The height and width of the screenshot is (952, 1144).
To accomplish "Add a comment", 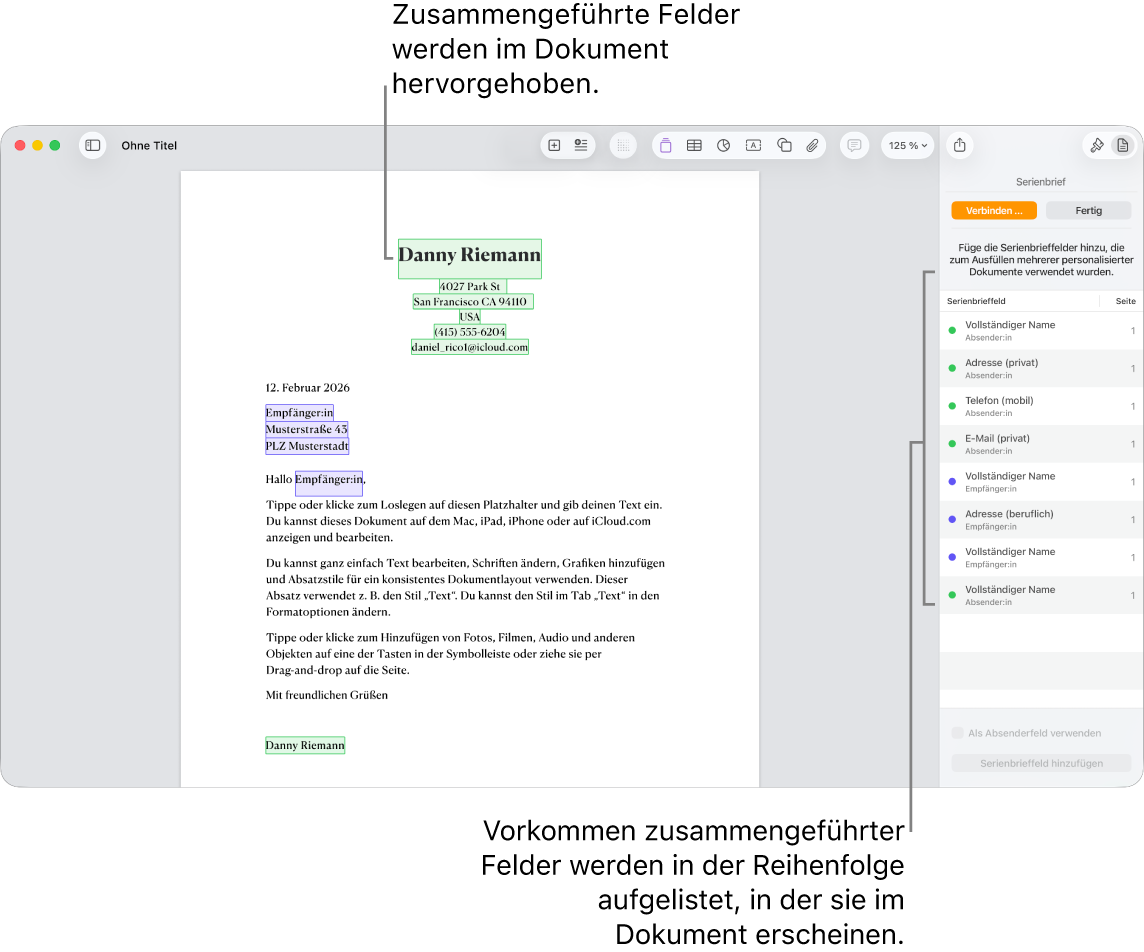I will point(854,145).
